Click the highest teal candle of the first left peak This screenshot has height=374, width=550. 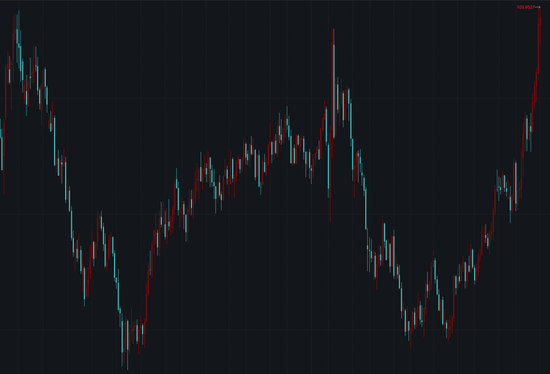coord(18,37)
